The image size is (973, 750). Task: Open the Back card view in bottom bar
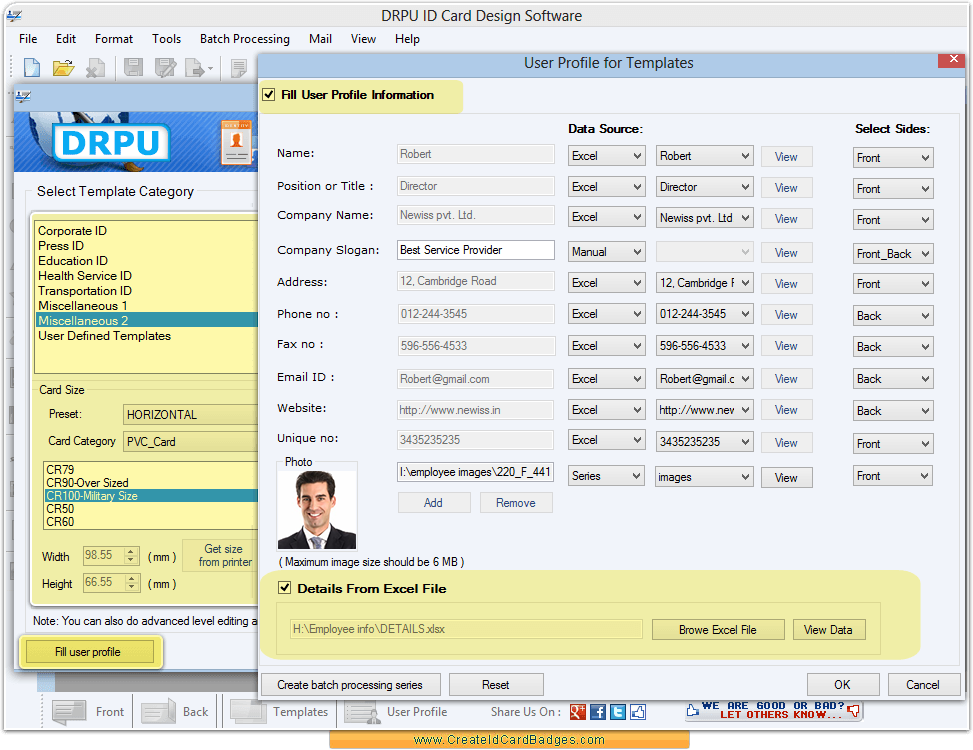click(175, 712)
